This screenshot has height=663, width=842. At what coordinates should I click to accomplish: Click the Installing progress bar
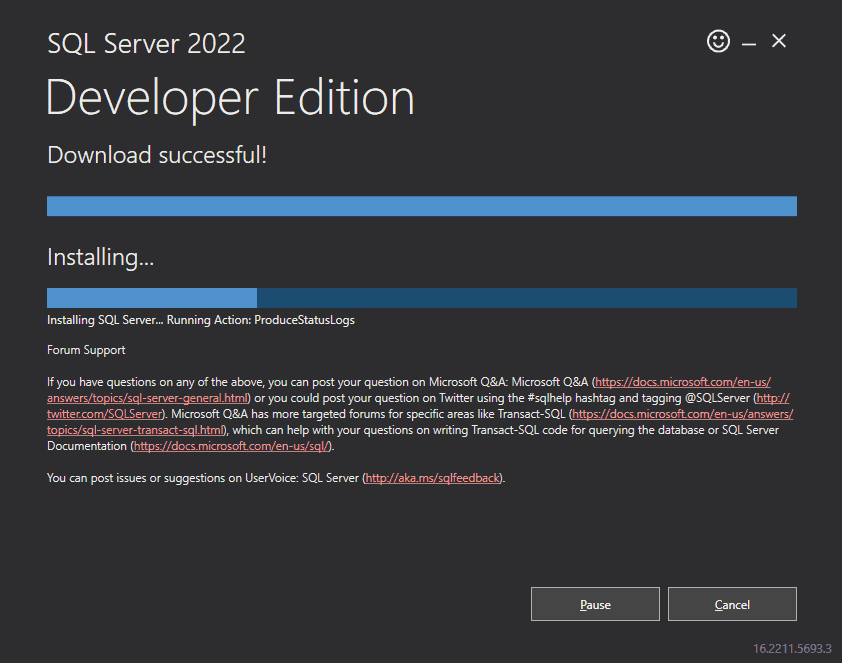421,298
